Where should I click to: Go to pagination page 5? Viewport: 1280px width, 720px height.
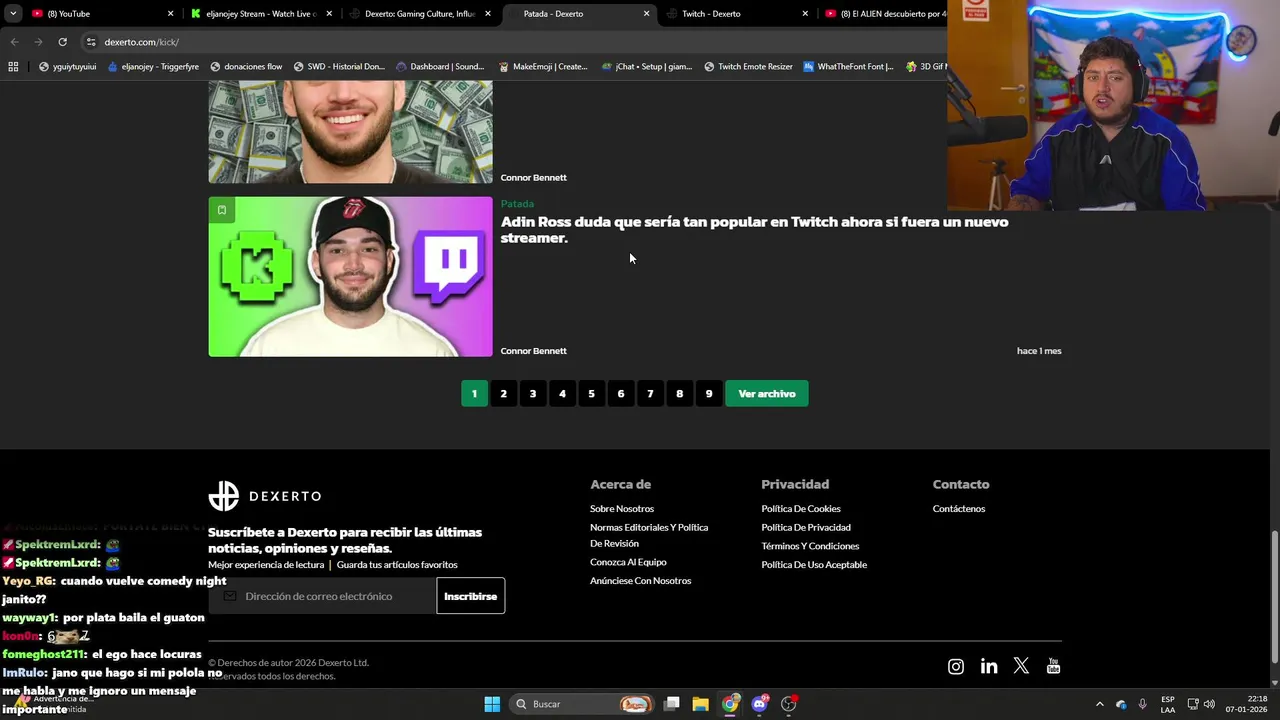(x=591, y=394)
